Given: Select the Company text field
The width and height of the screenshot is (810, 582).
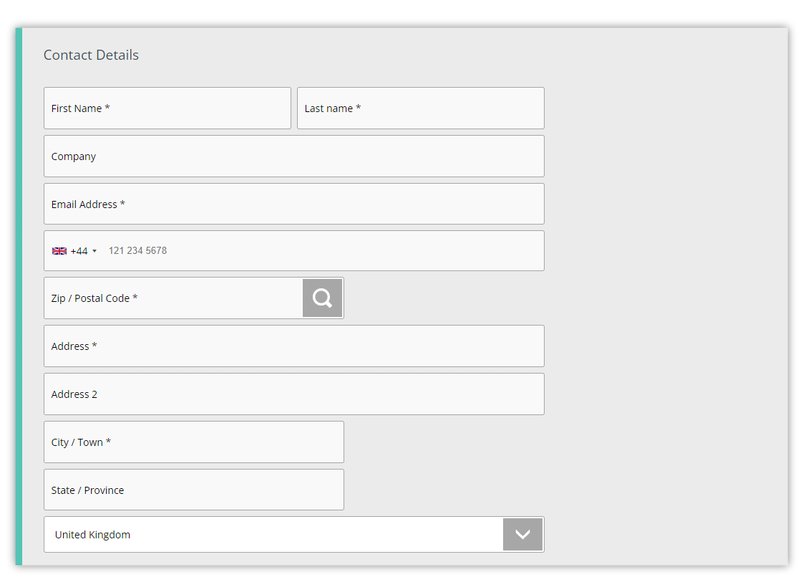Looking at the screenshot, I should click(293, 155).
